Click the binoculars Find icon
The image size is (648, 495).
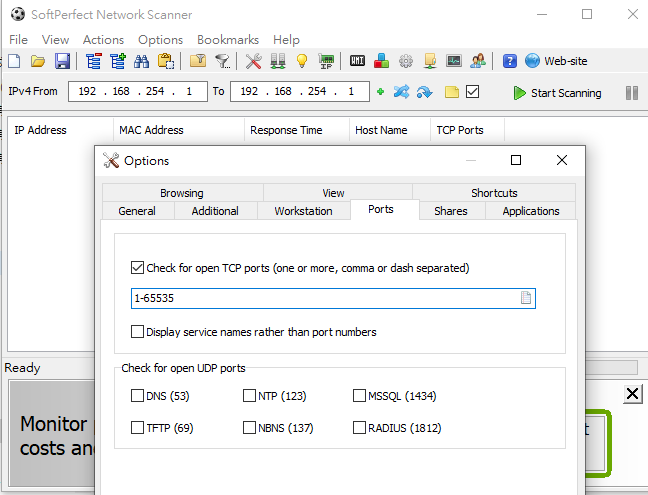click(x=142, y=62)
